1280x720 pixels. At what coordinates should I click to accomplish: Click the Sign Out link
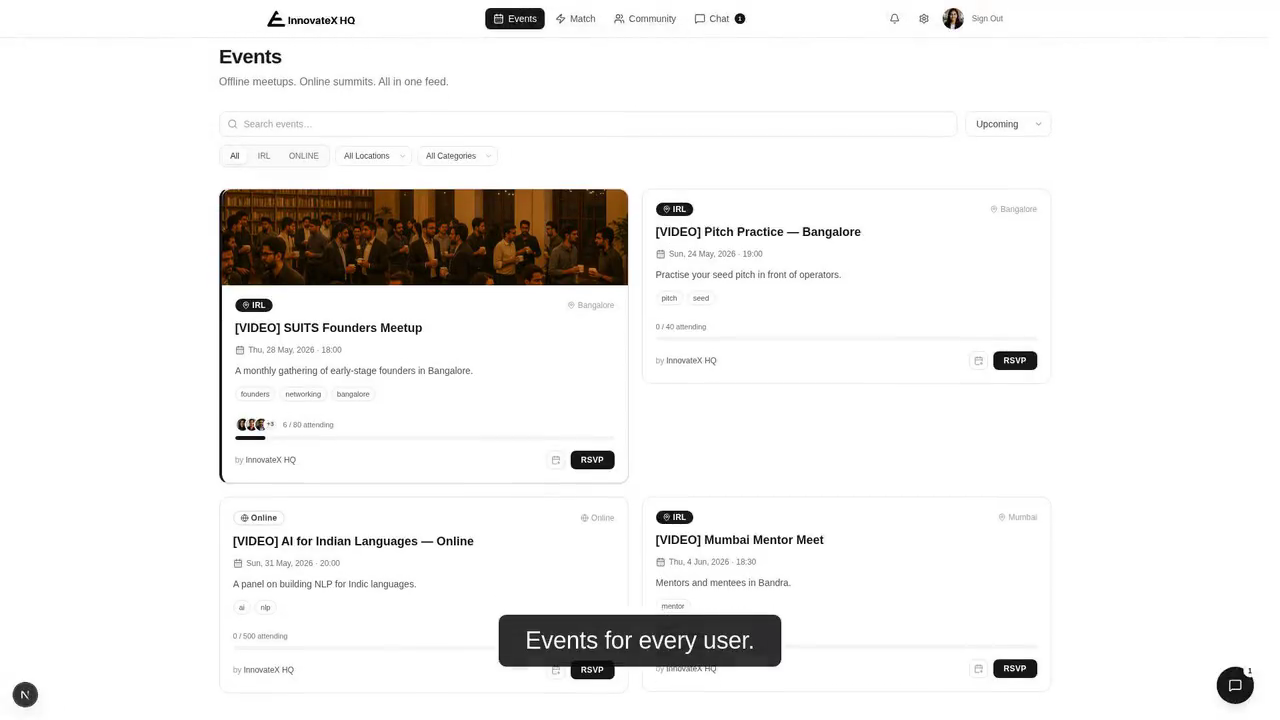pos(987,19)
